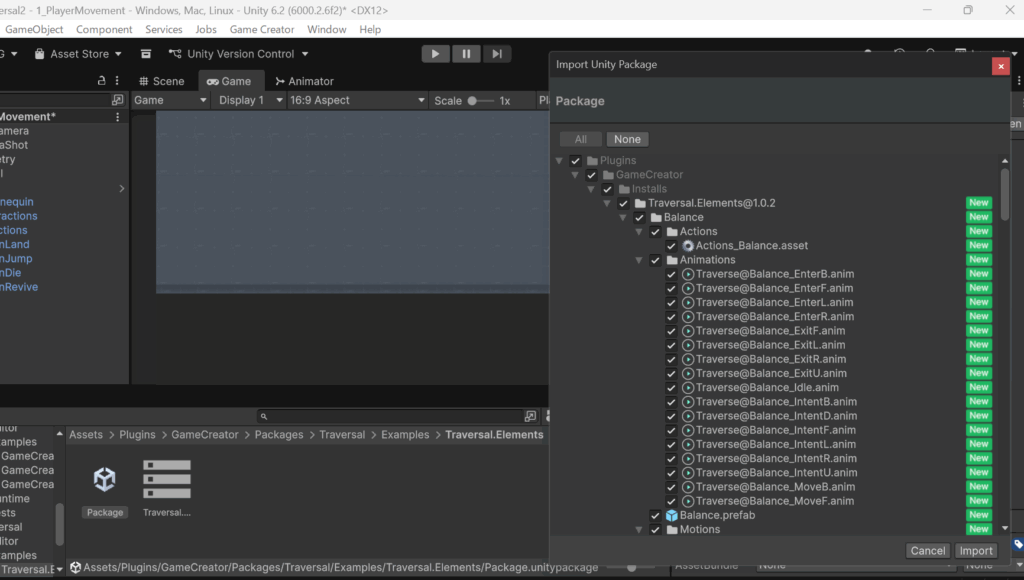
Task: Collapse the Animations folder tree arrow
Action: [639, 260]
